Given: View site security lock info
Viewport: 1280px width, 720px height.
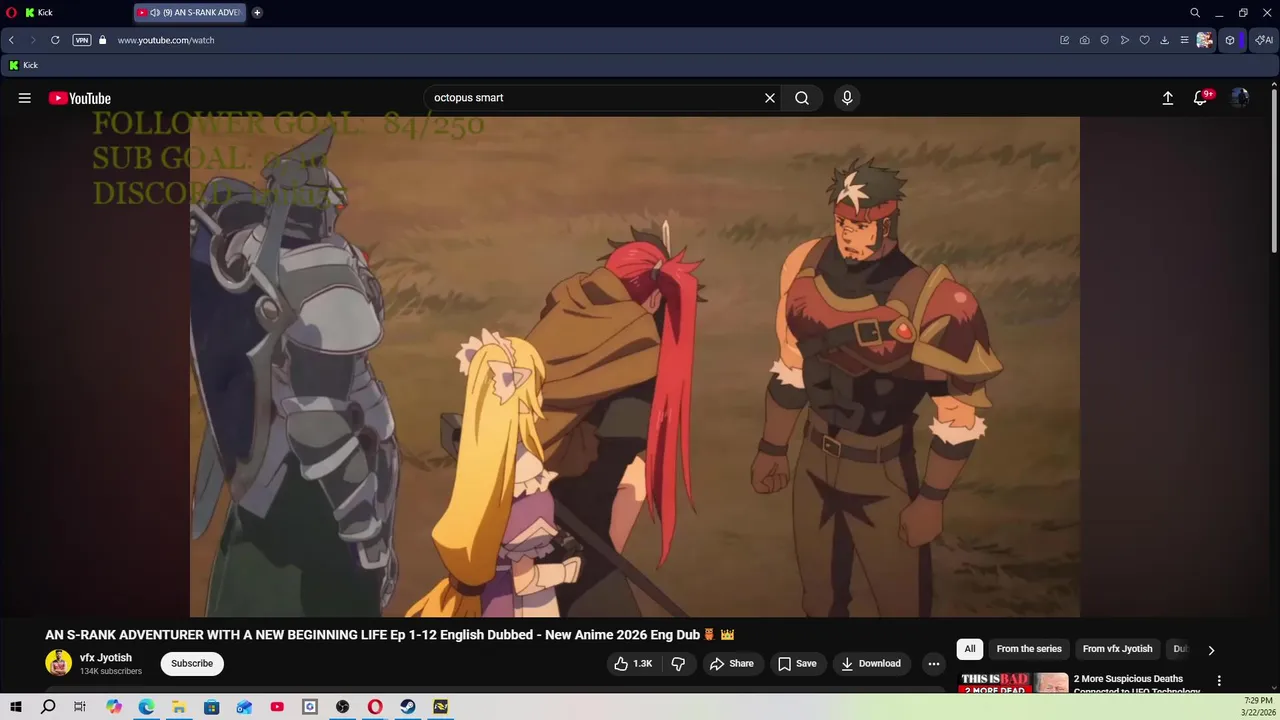Looking at the screenshot, I should 102,40.
